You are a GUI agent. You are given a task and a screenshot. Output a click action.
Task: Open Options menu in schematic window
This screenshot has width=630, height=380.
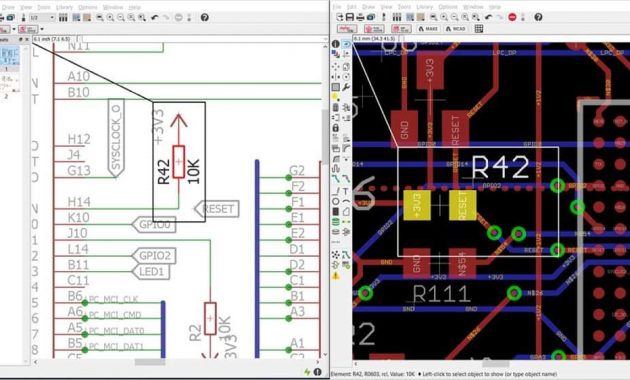(x=88, y=7)
